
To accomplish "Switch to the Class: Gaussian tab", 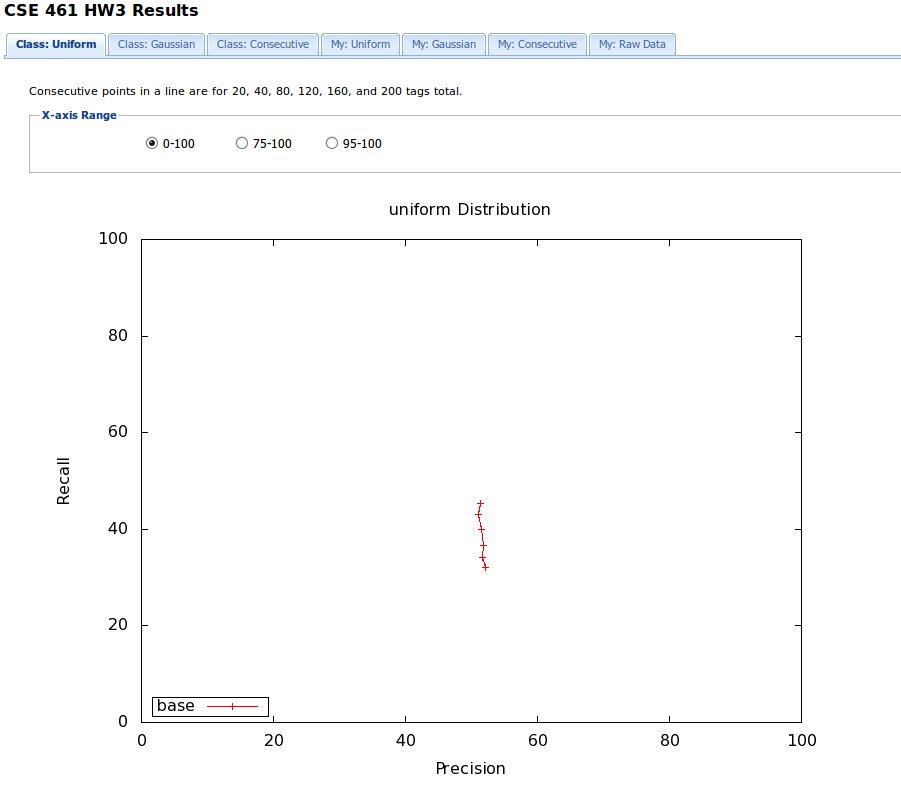I will (x=157, y=44).
